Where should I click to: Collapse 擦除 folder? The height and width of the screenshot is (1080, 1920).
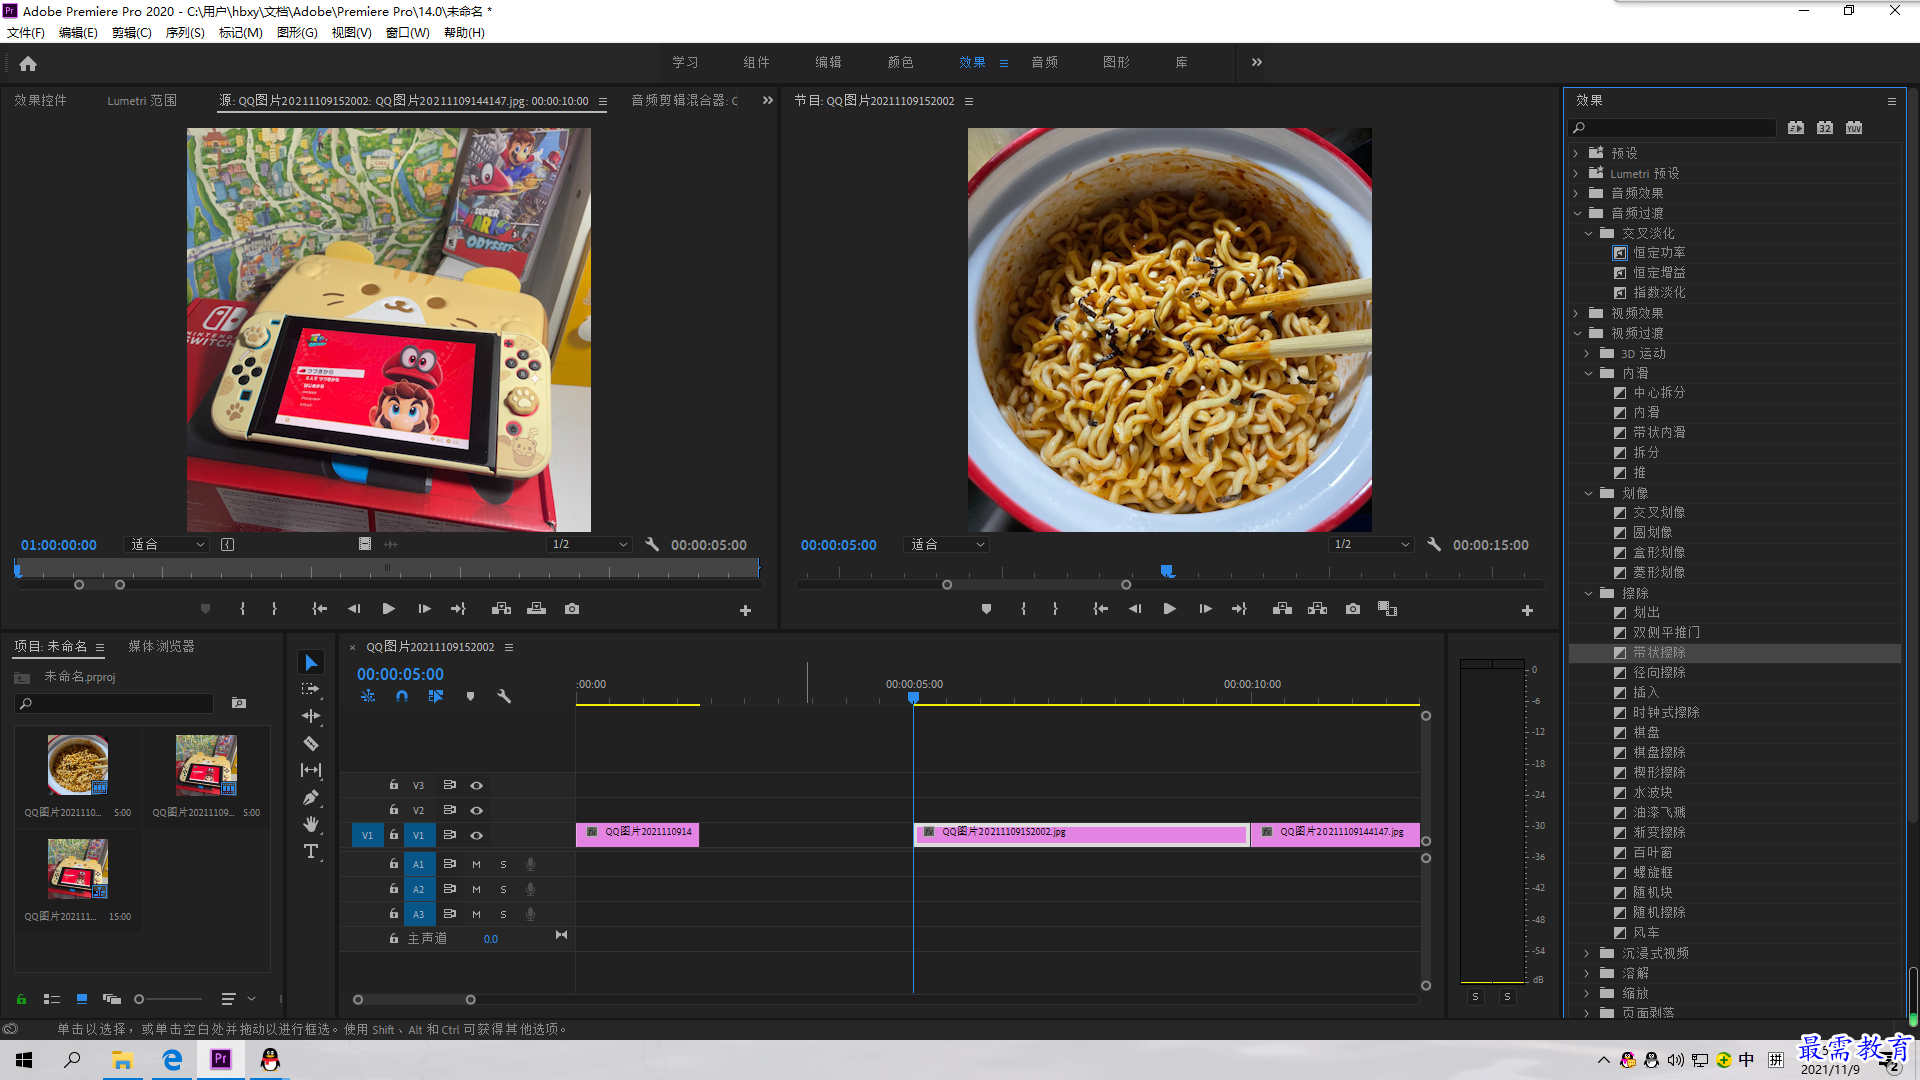tap(1588, 593)
